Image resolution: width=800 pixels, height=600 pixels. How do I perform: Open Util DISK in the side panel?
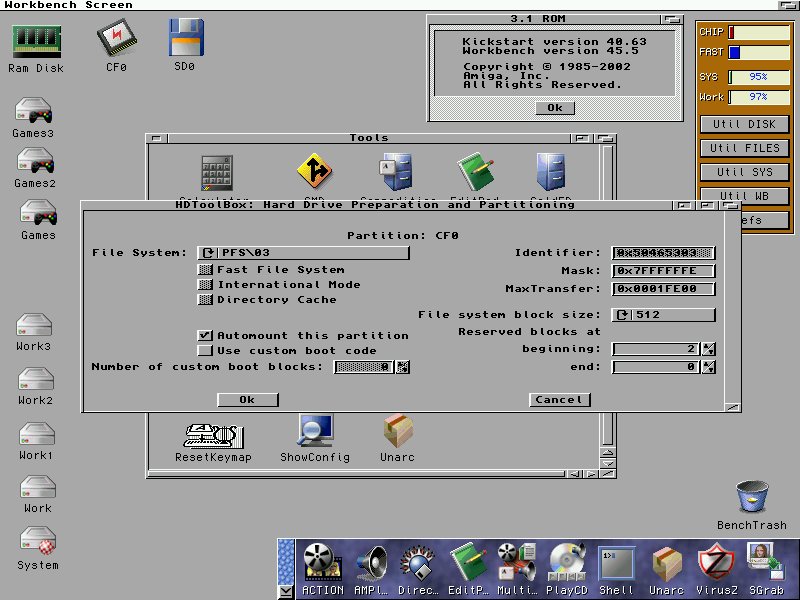[x=744, y=124]
